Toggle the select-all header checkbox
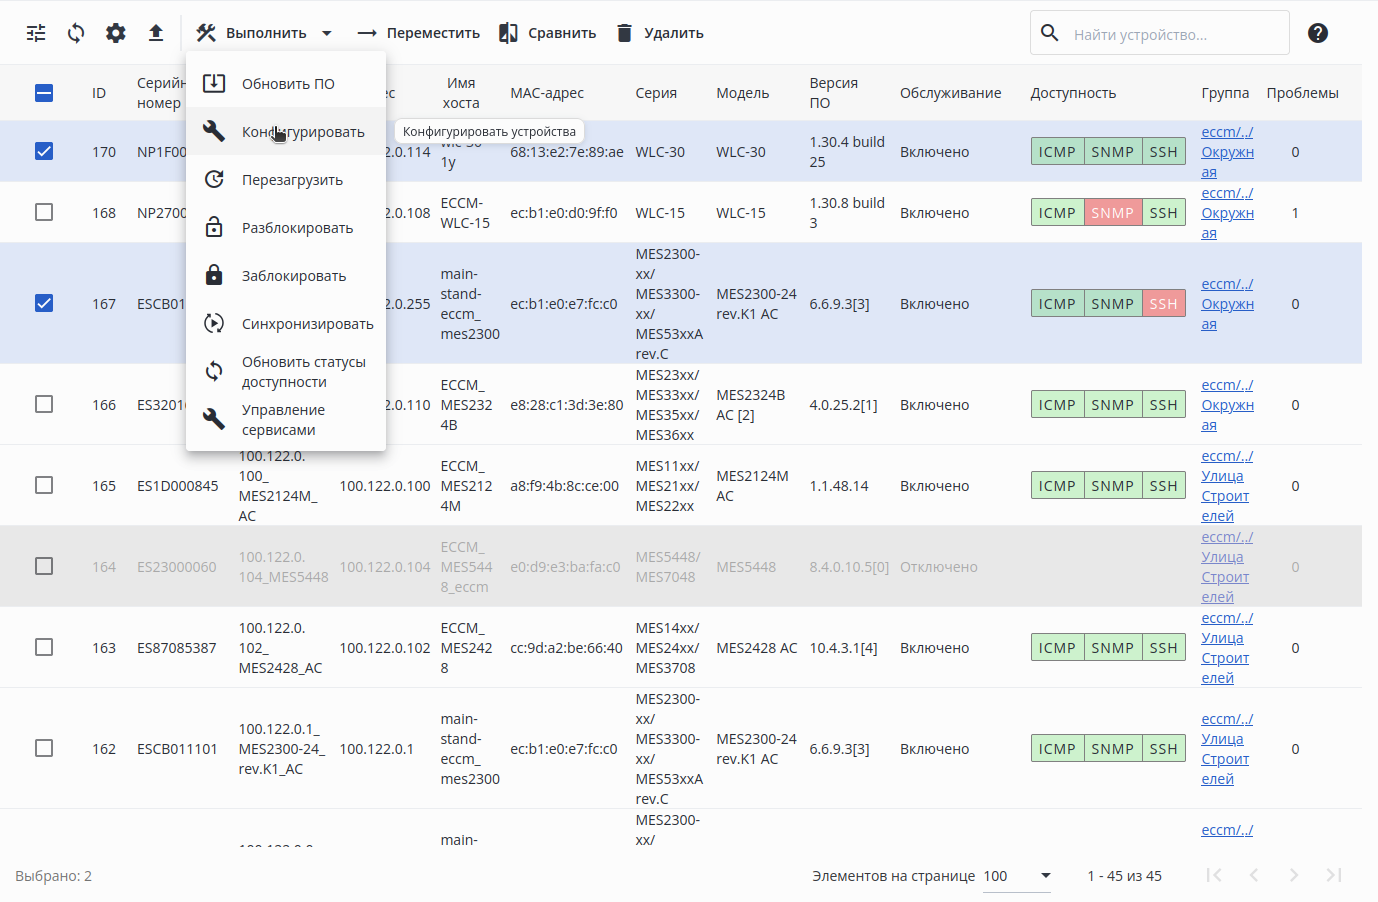The image size is (1378, 902). (x=44, y=93)
